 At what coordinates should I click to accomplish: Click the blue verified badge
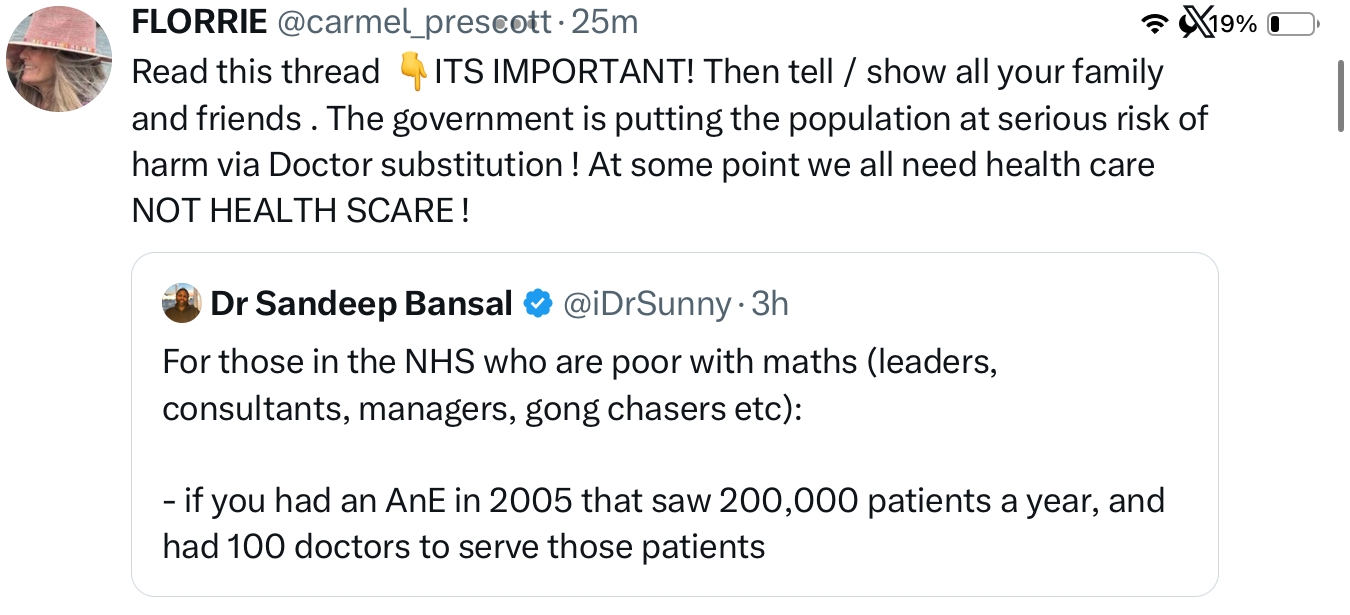click(x=538, y=303)
